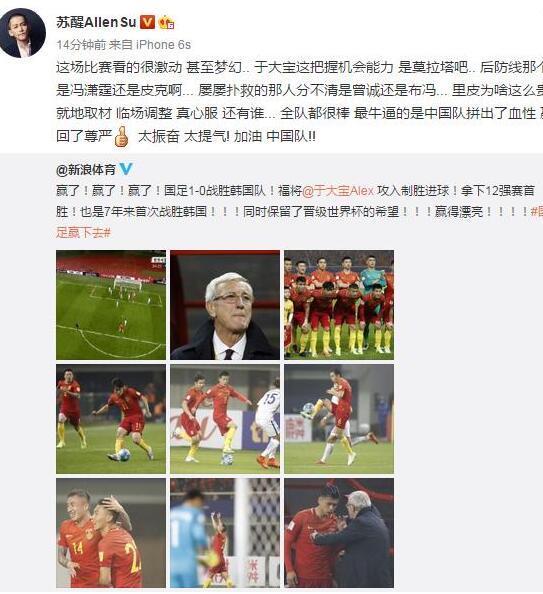Image resolution: width=543 pixels, height=594 pixels.
Task: Click the iPhone 6s source link
Action: click(163, 45)
